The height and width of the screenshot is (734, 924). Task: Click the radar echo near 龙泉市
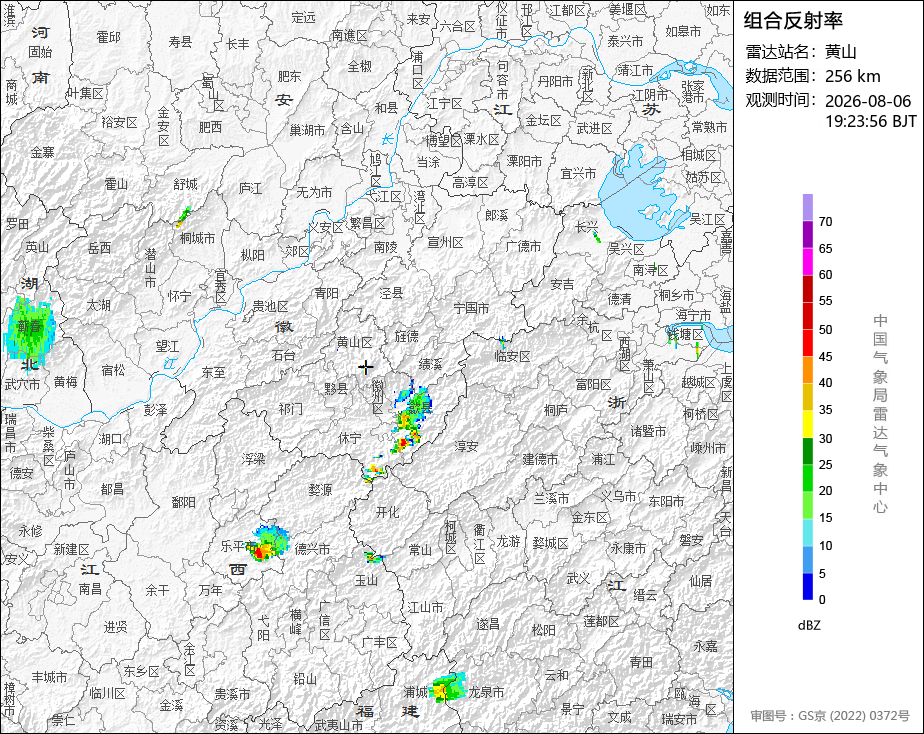448,687
